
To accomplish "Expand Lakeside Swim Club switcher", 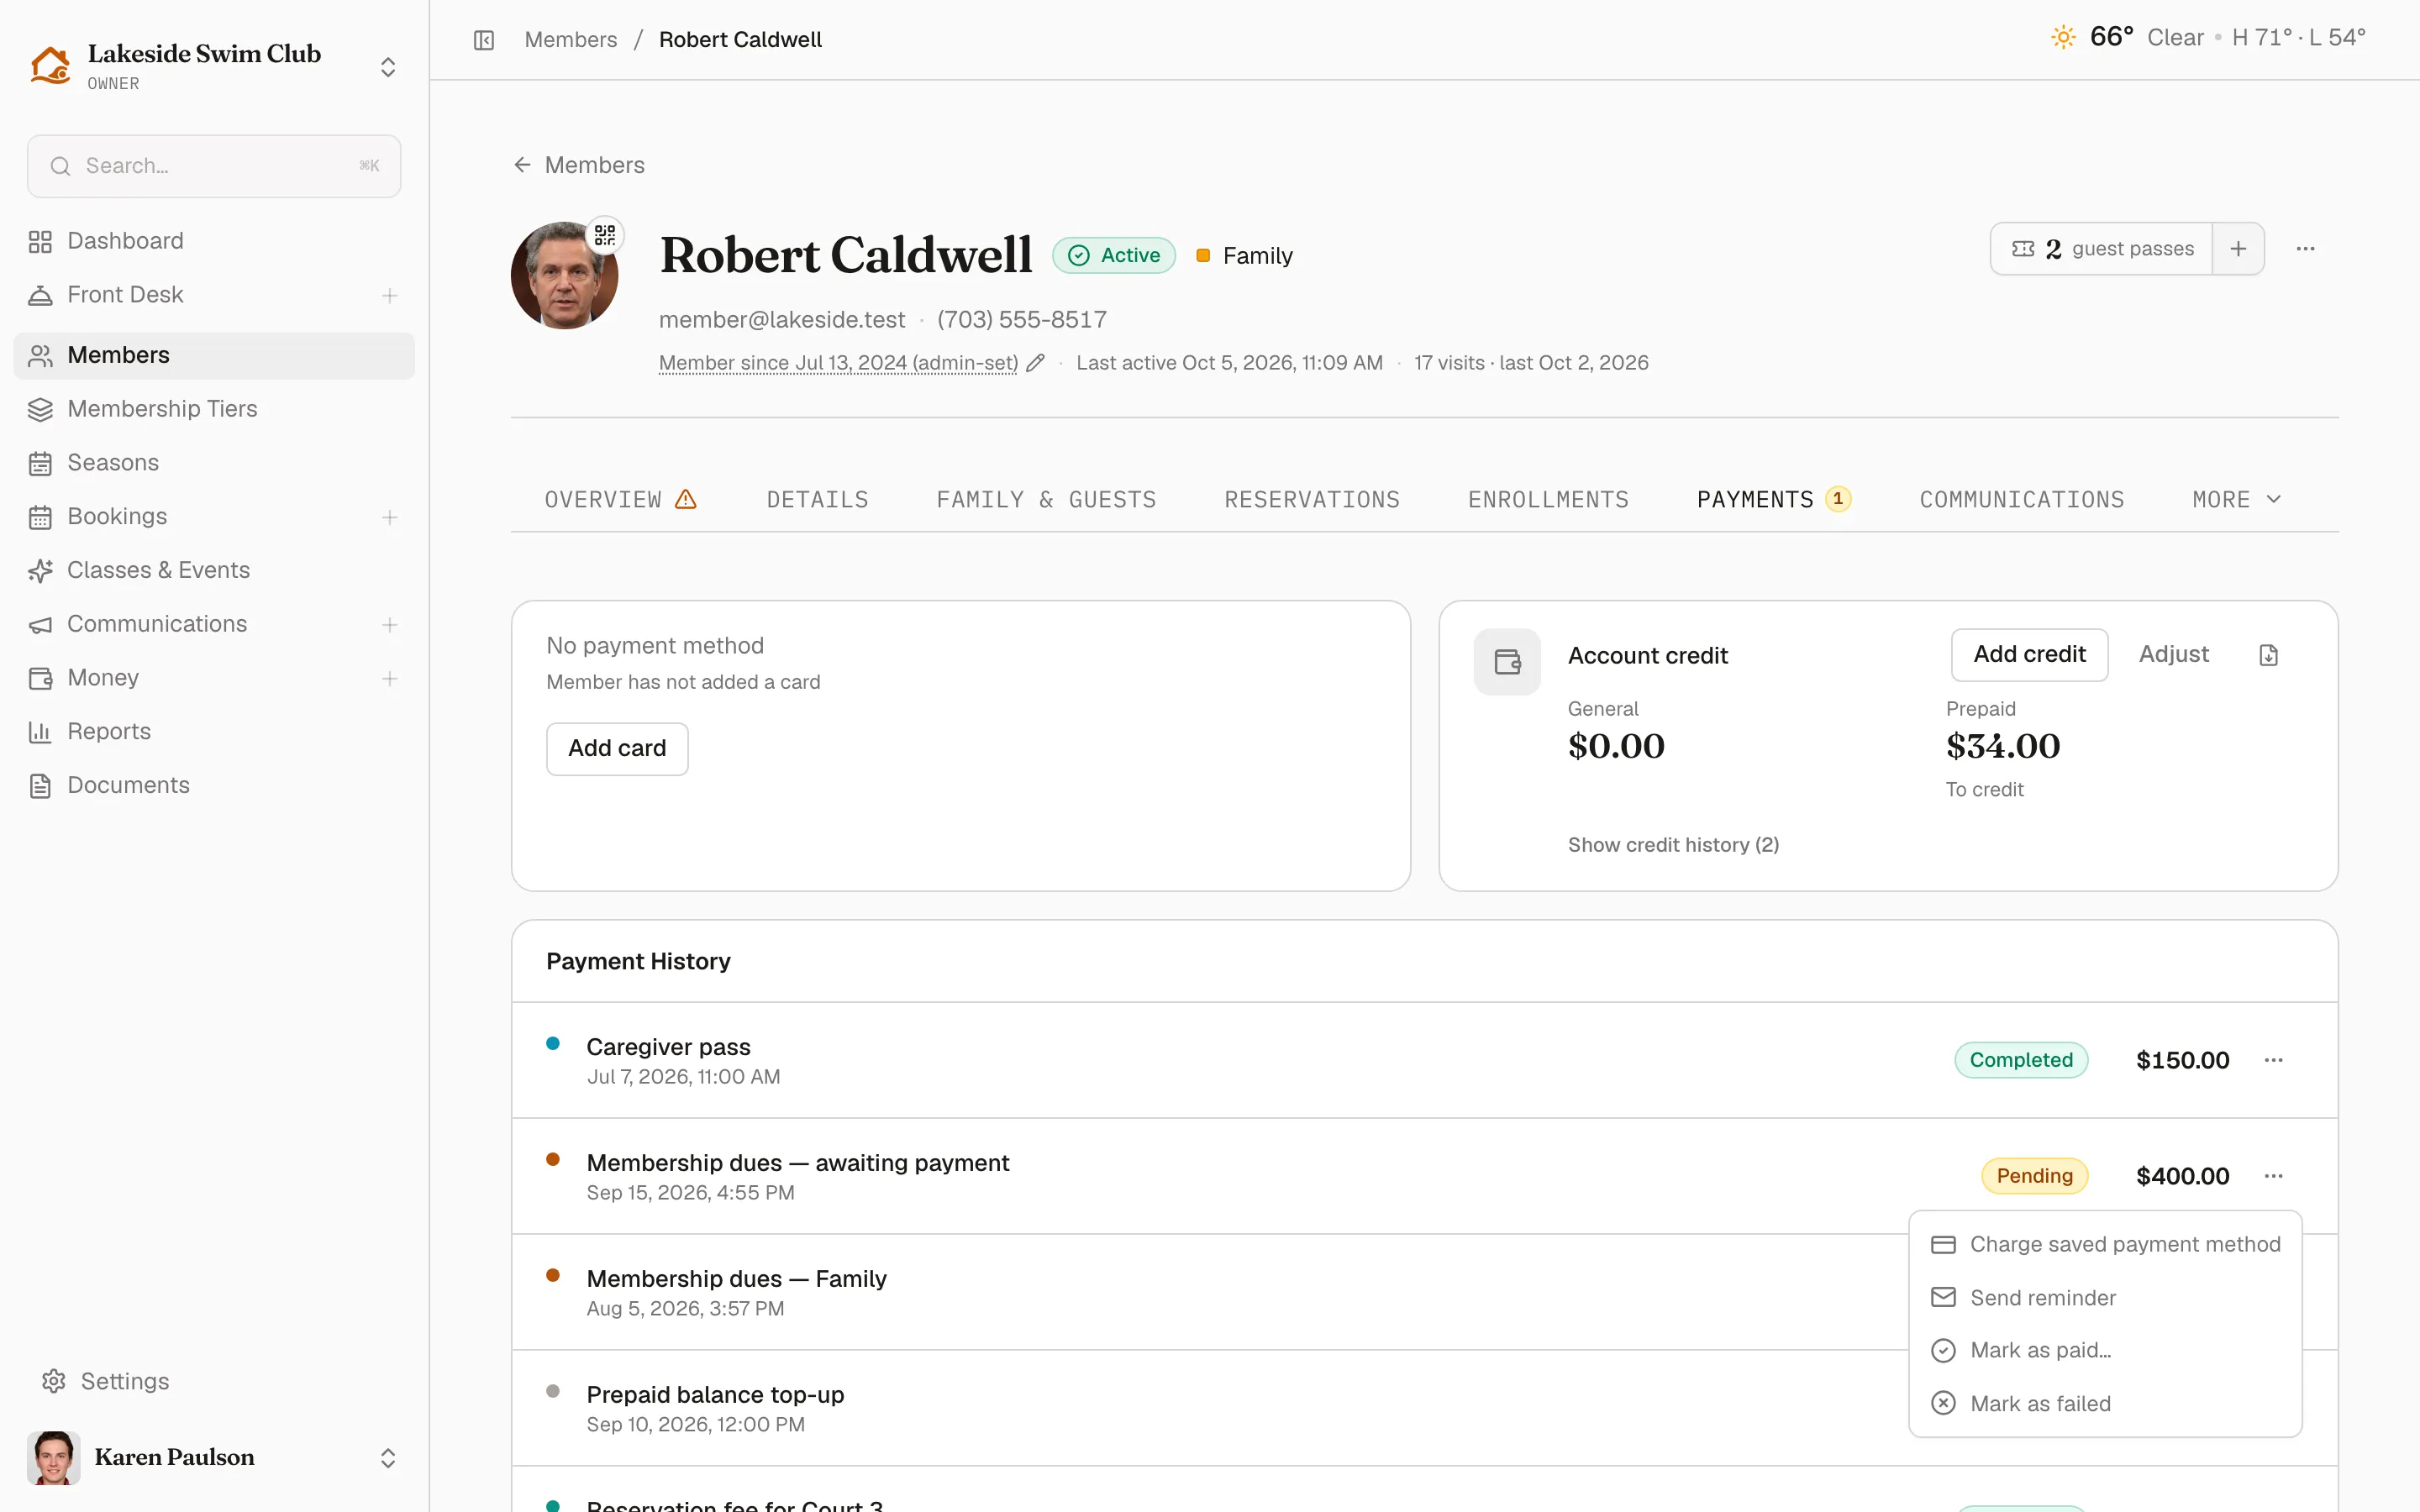I will (x=214, y=66).
